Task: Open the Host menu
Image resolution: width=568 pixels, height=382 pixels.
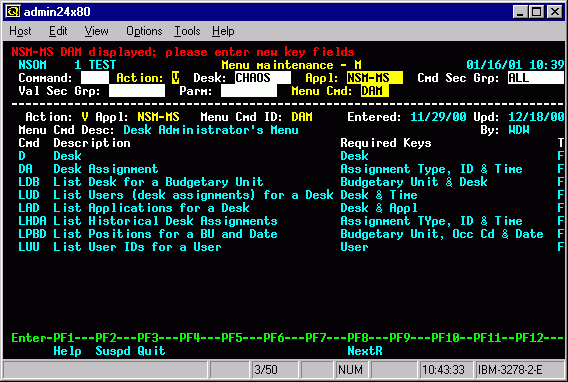Action: tap(20, 31)
